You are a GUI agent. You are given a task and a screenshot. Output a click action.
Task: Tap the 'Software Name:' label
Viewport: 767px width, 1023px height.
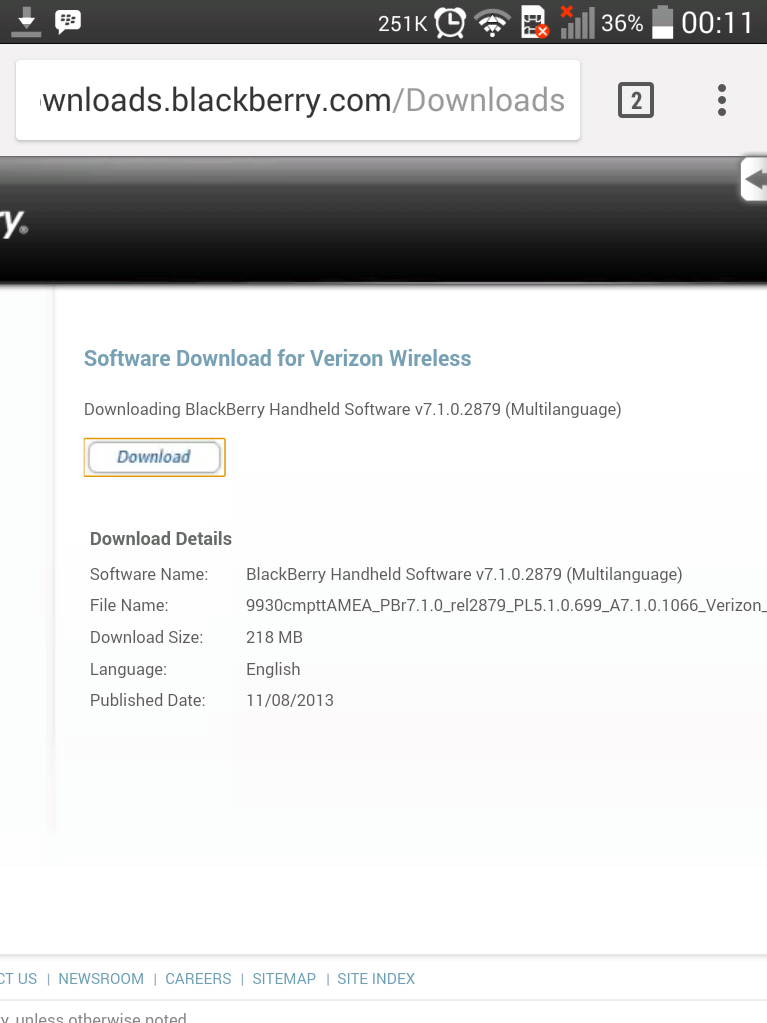[x=149, y=574]
